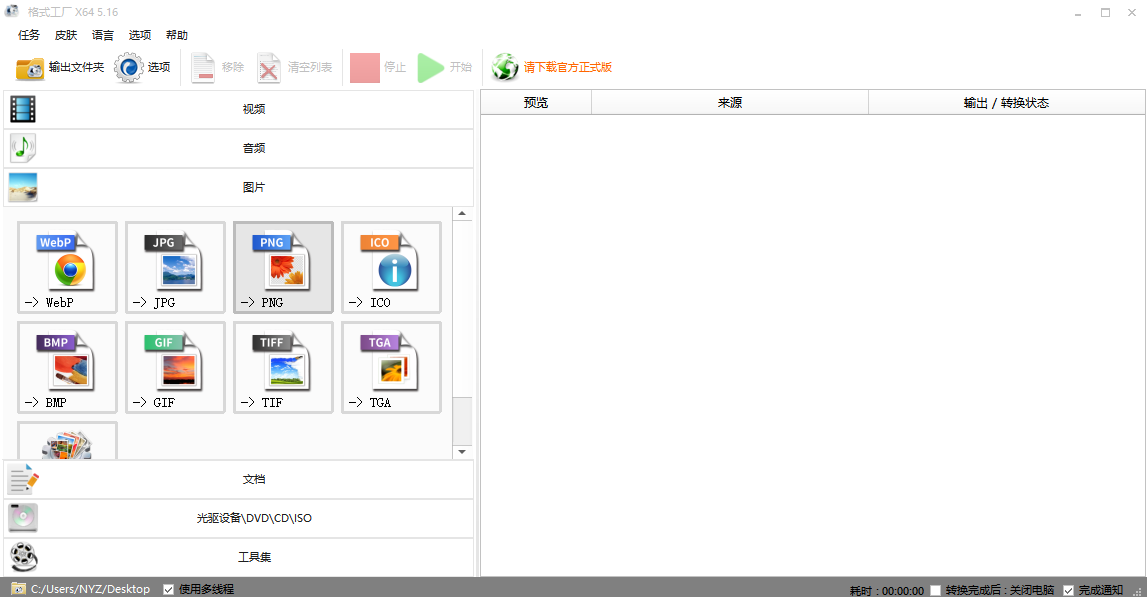Open the 任务 menu
The image size is (1147, 597).
(29, 35)
